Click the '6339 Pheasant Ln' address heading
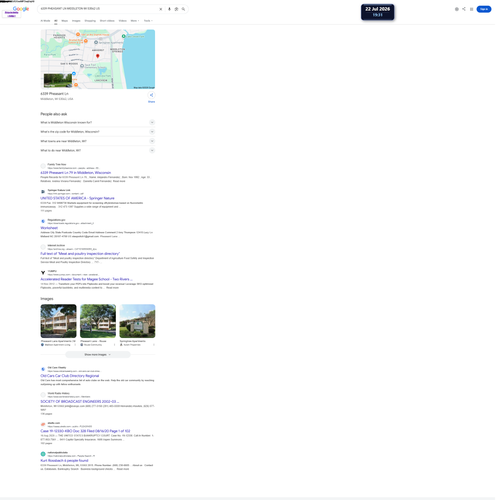 tap(54, 94)
